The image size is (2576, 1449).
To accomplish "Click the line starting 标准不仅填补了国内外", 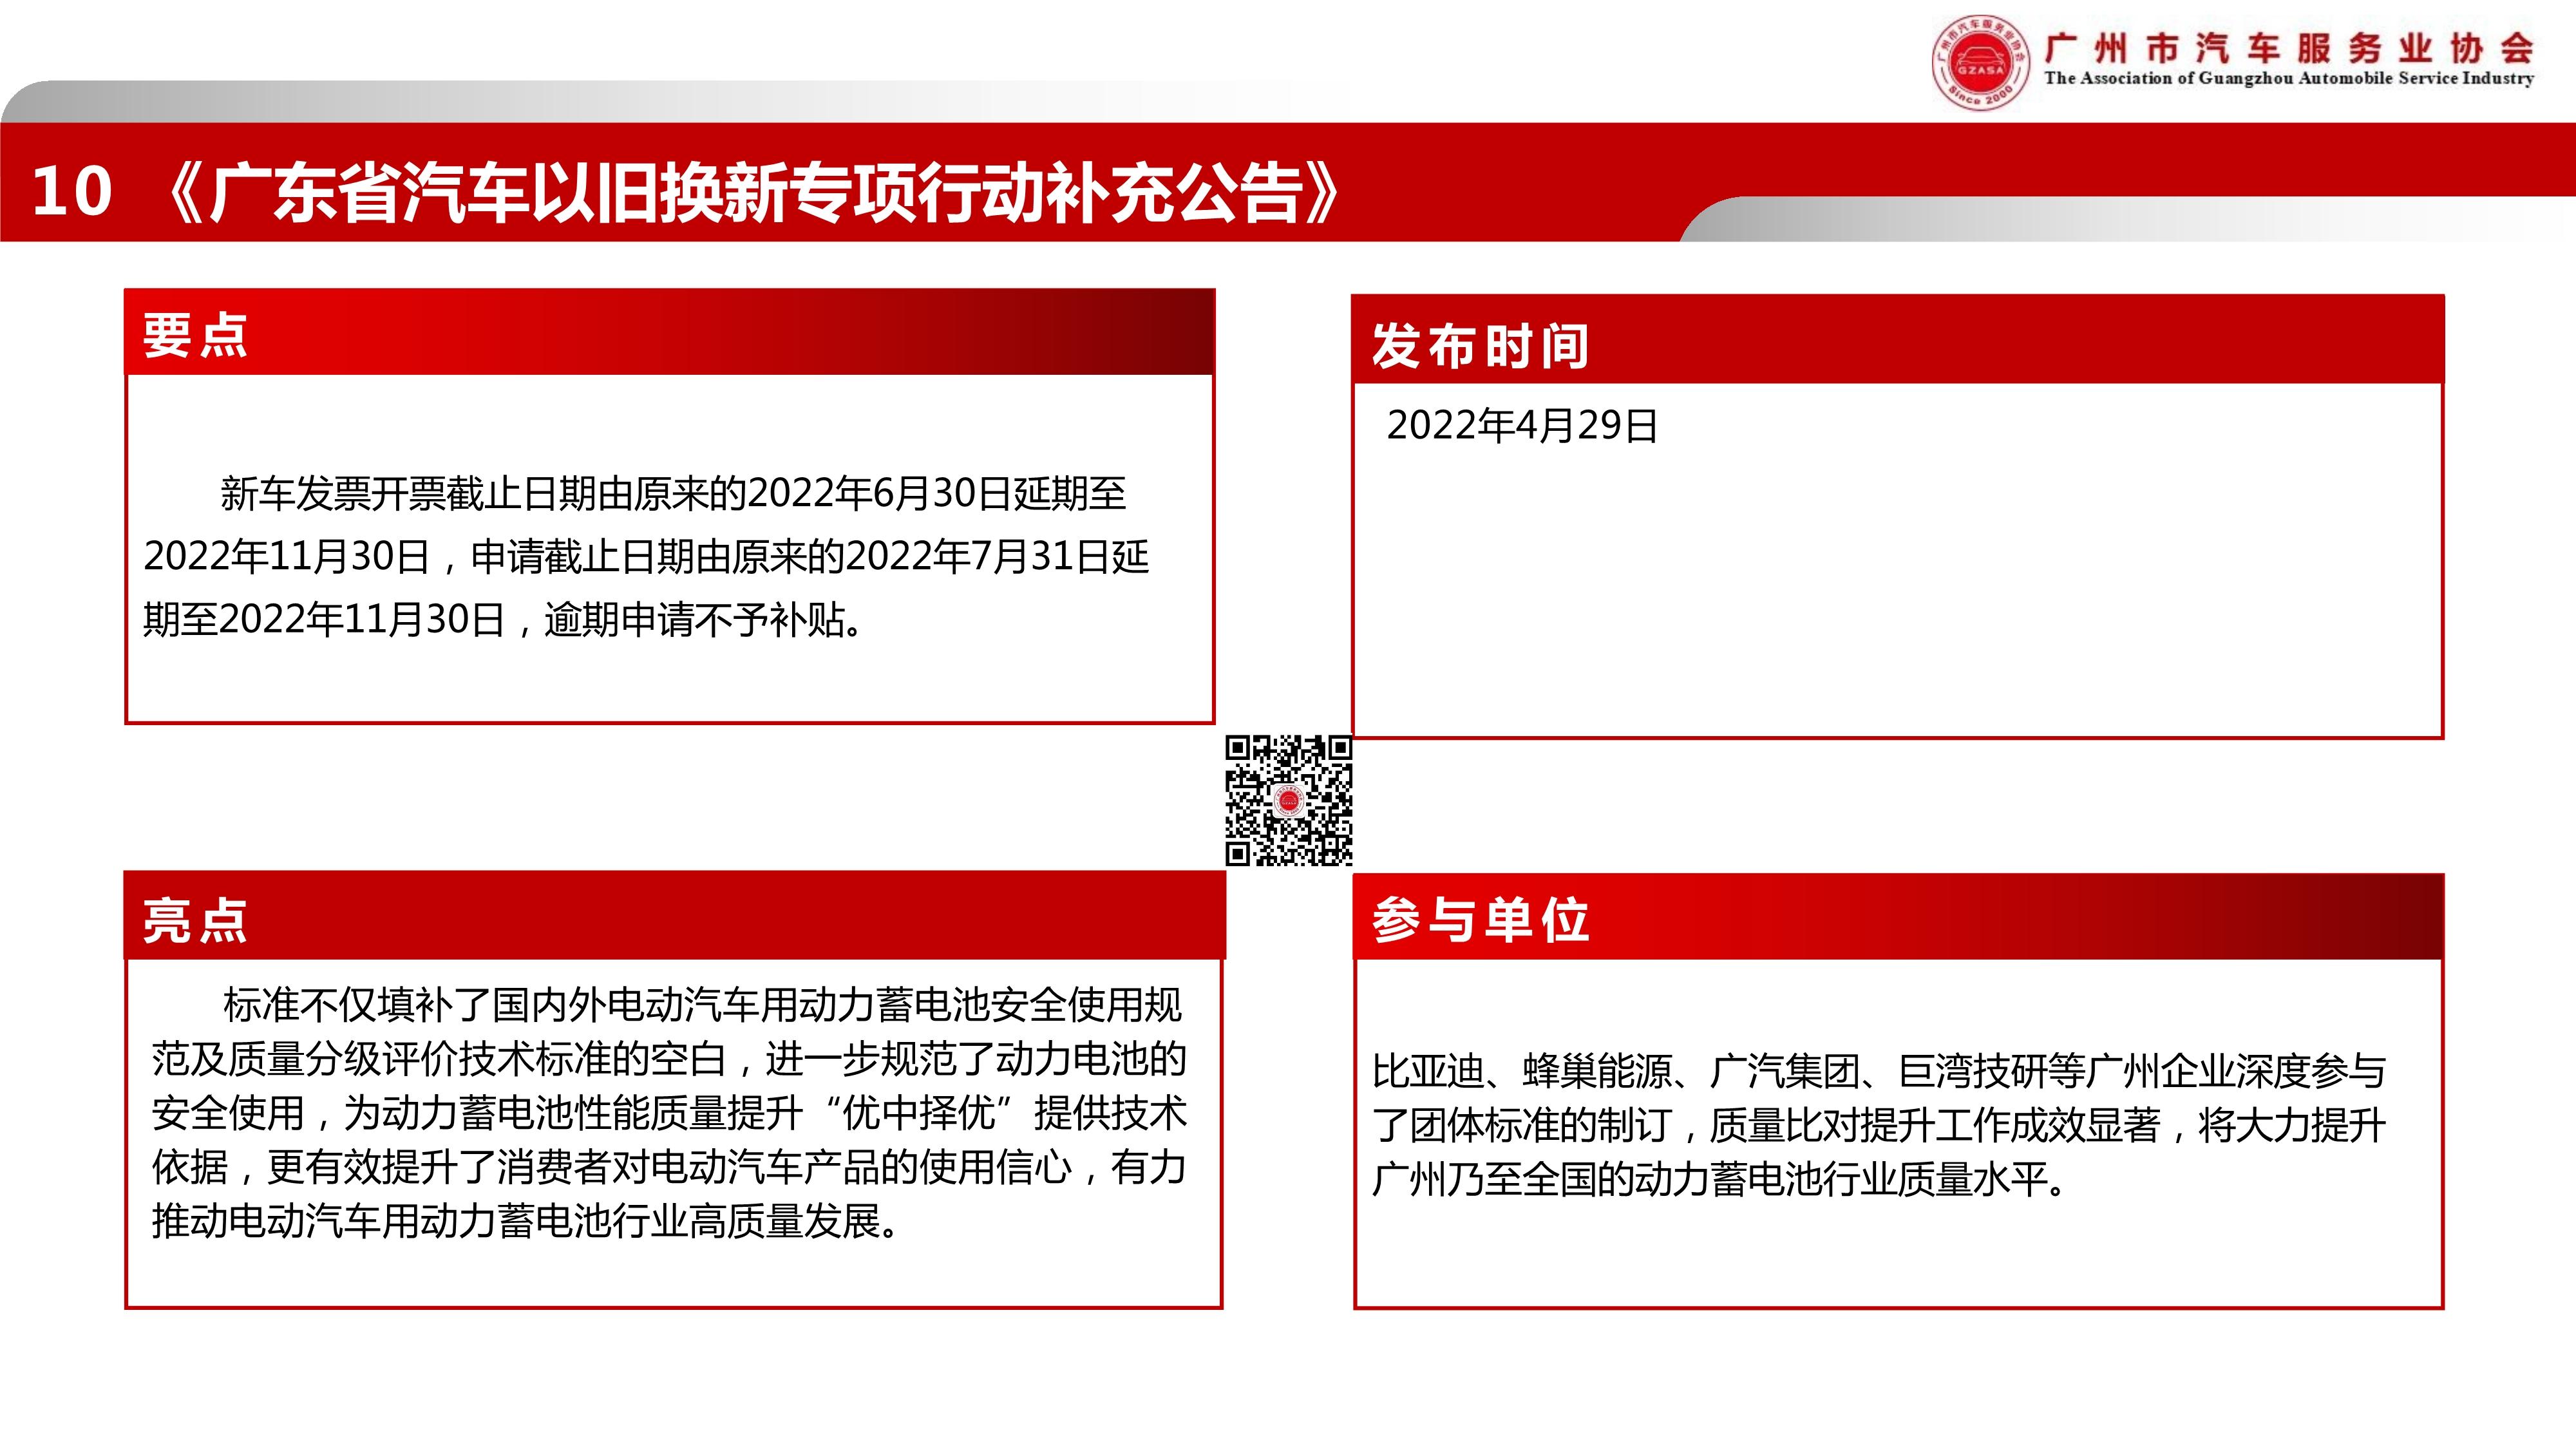I will click(x=703, y=1005).
